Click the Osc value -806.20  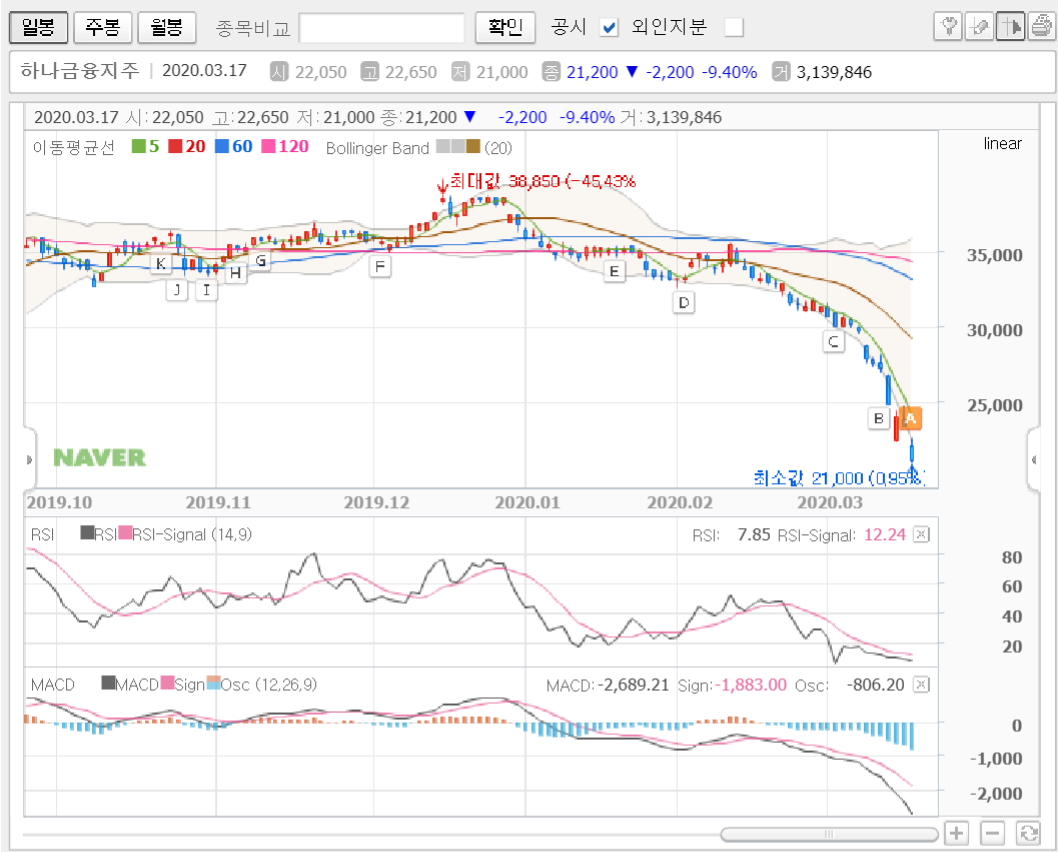(x=875, y=685)
